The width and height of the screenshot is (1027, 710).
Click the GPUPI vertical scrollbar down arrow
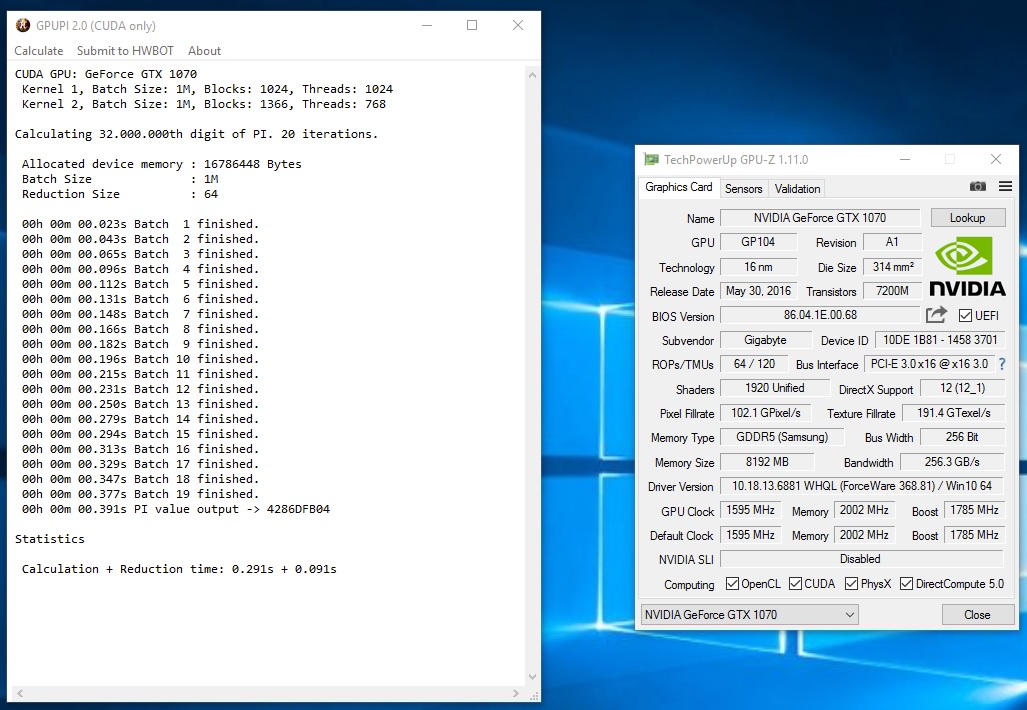[x=532, y=677]
